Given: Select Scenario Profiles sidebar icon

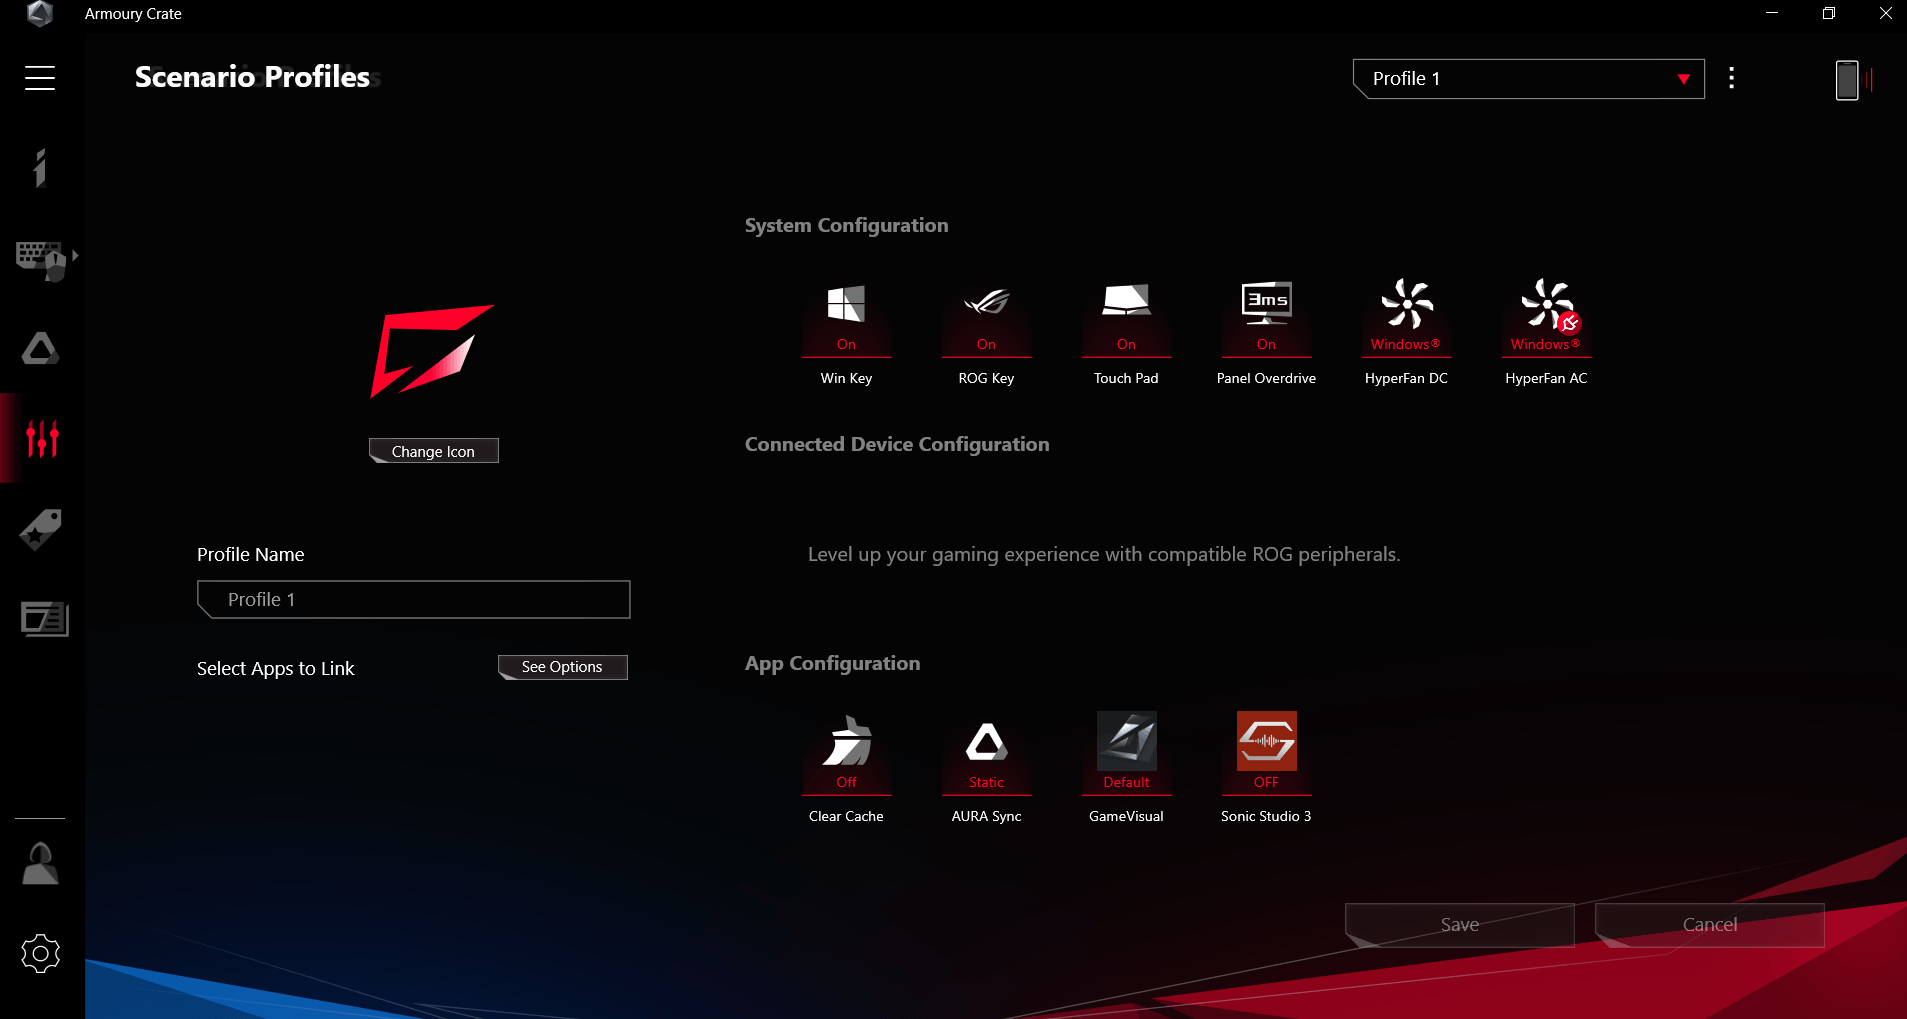Looking at the screenshot, I should point(42,438).
